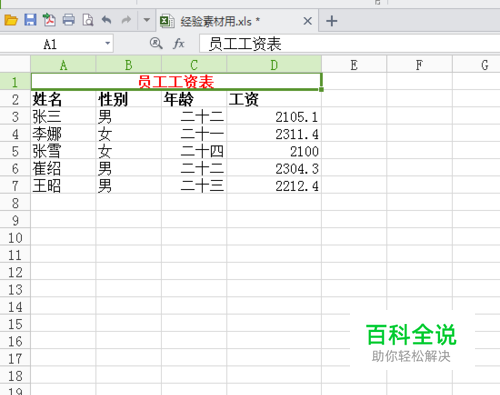Viewport: 500px width, 395px height.
Task: Select the age cell 二十三
Action: (194, 186)
